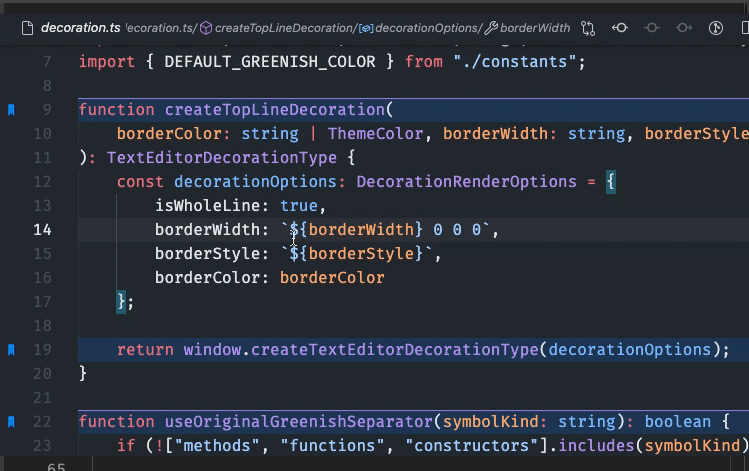Click isWholeLine property on line 13
Screen dimensions: 749x471
point(207,206)
